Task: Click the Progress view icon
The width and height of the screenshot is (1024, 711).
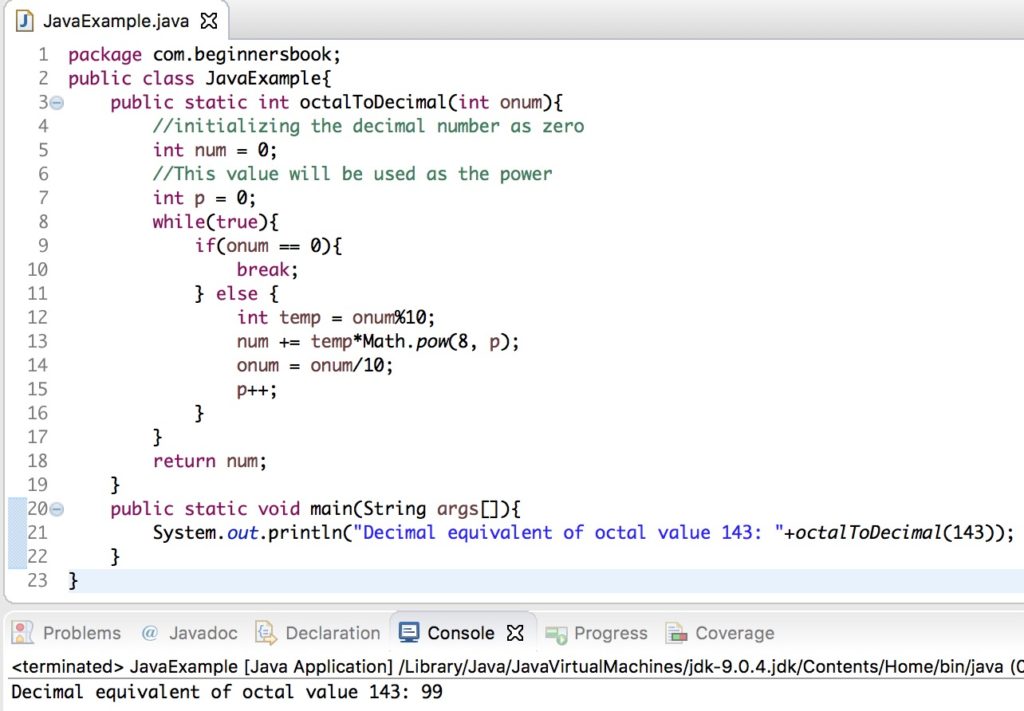Action: pos(556,633)
